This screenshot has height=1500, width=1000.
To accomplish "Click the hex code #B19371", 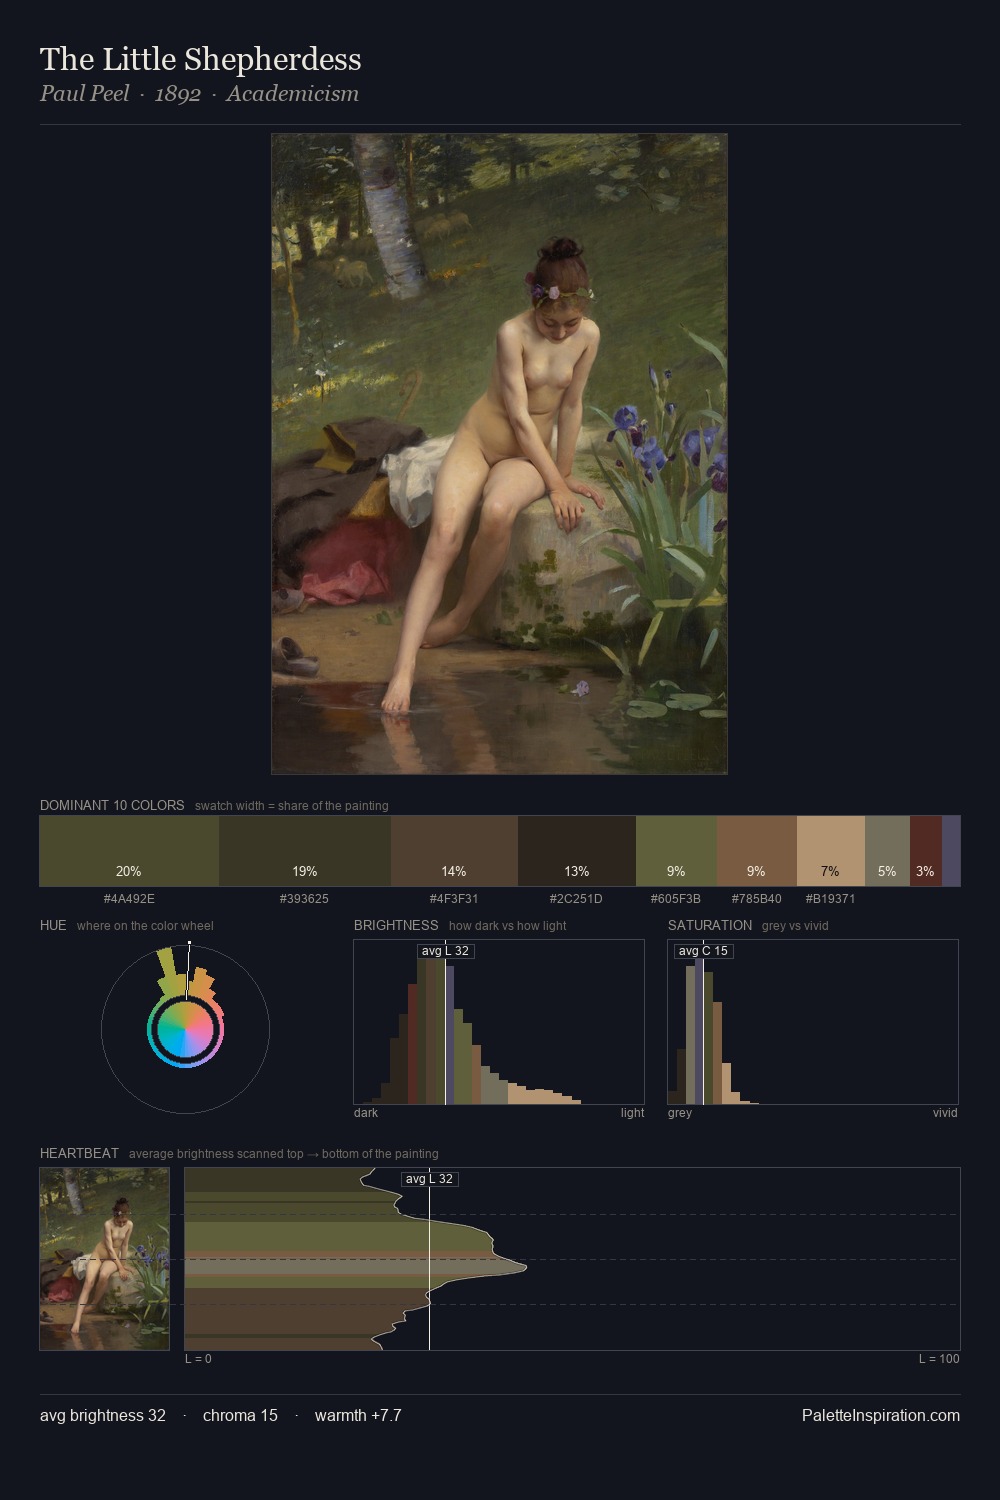I will (x=830, y=899).
